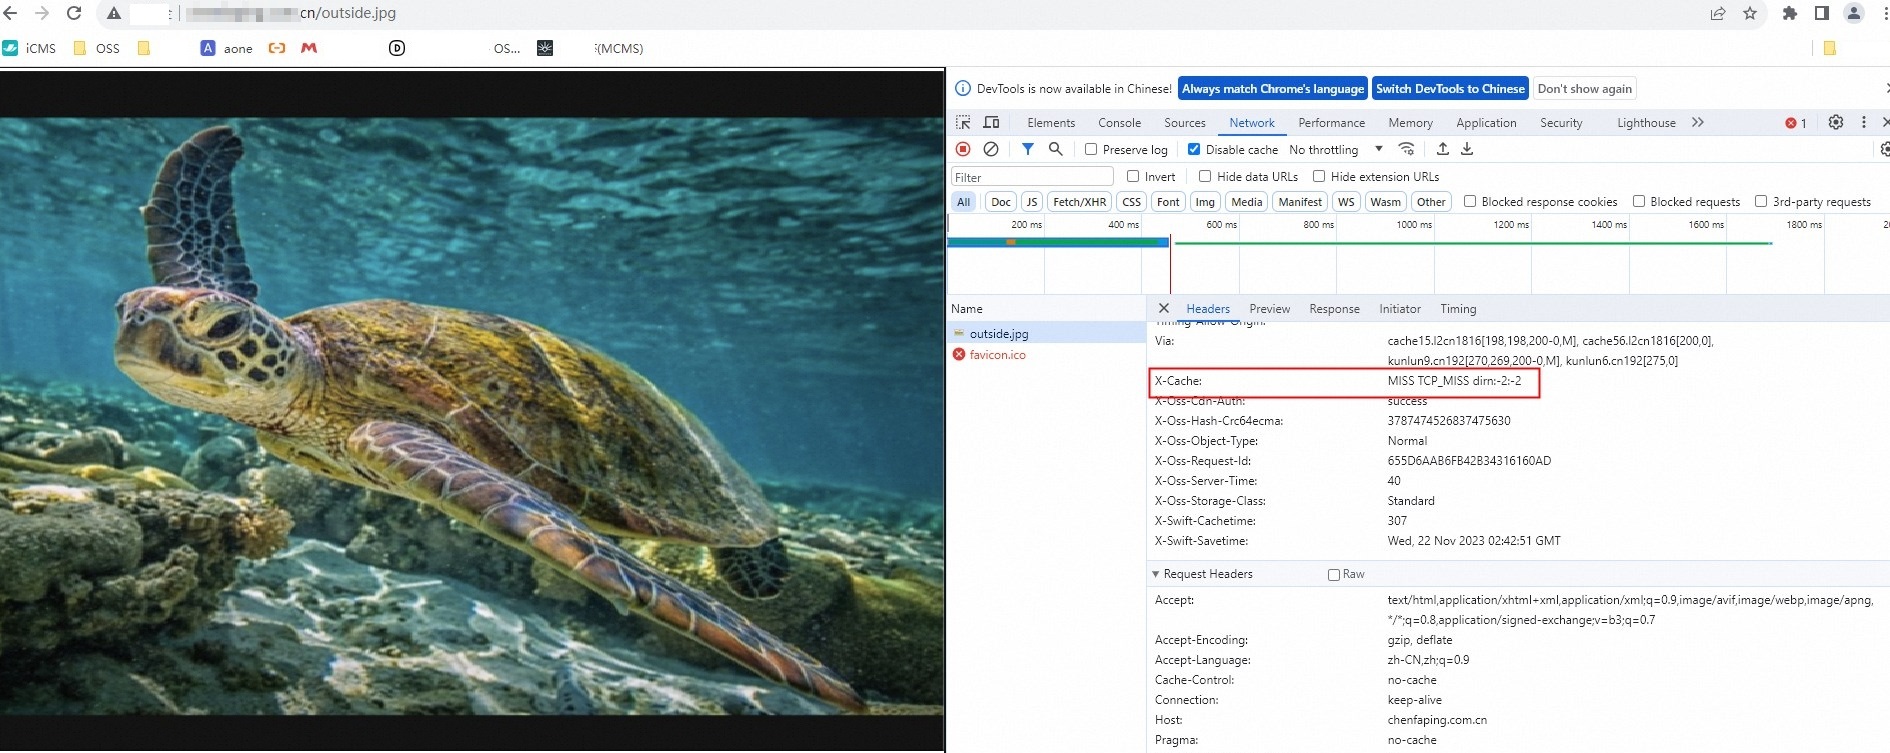The width and height of the screenshot is (1890, 753).
Task: Click the export HAR download icon
Action: pos(1467,149)
